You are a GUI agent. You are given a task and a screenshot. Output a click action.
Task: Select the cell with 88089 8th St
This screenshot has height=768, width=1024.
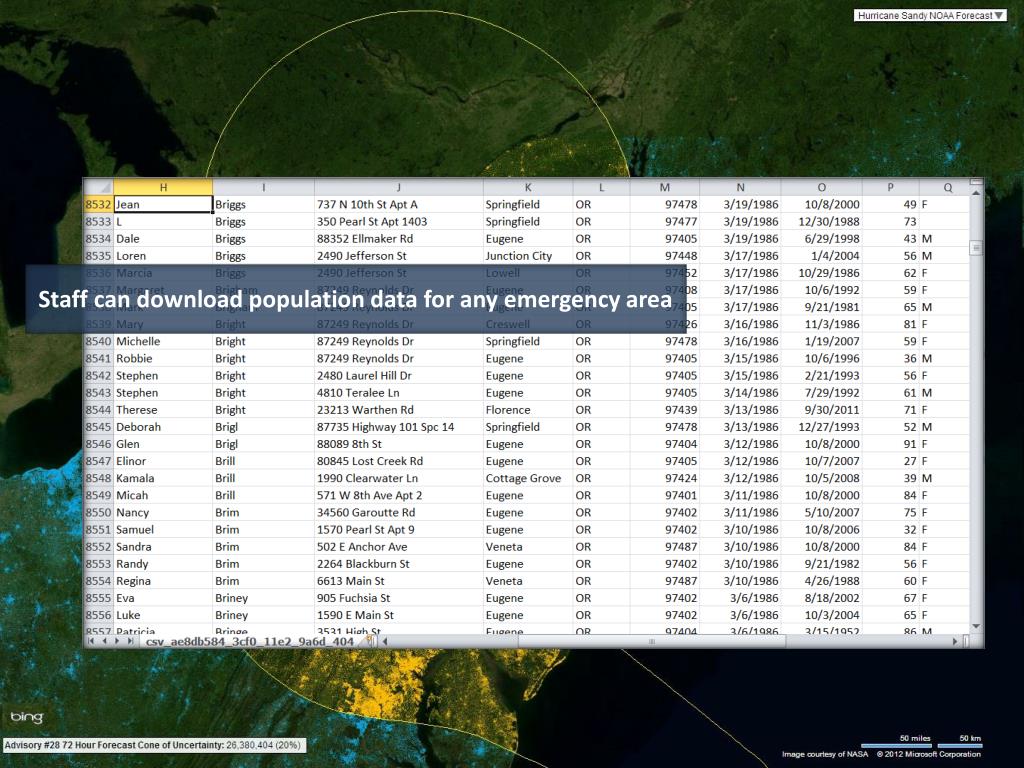[x=398, y=443]
